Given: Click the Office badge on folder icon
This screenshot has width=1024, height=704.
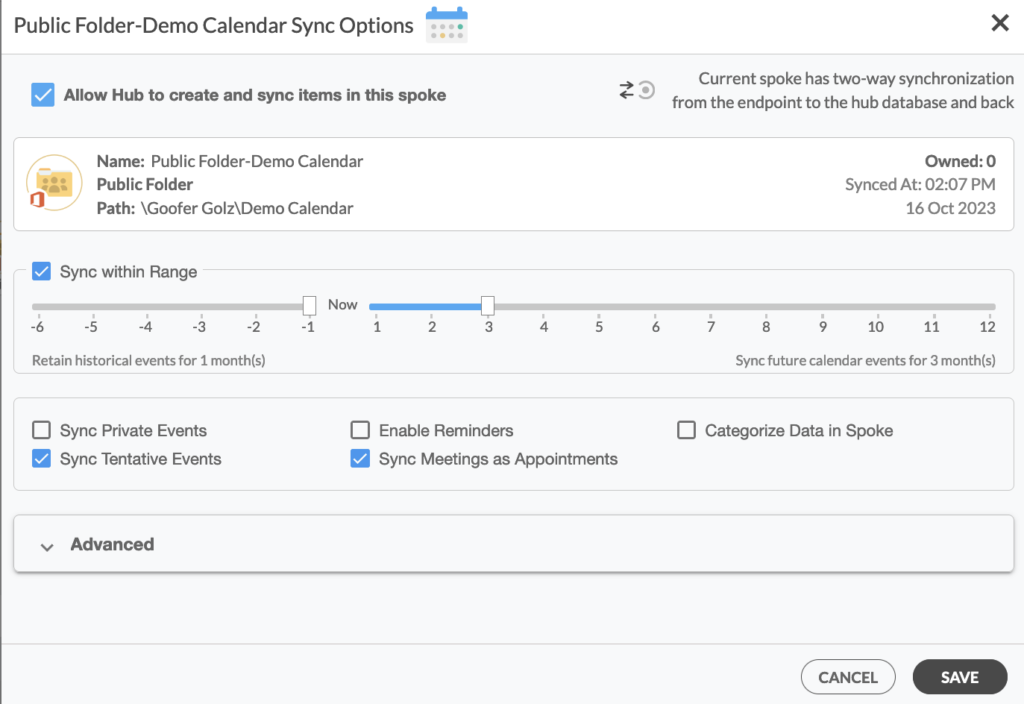Looking at the screenshot, I should pos(38,199).
